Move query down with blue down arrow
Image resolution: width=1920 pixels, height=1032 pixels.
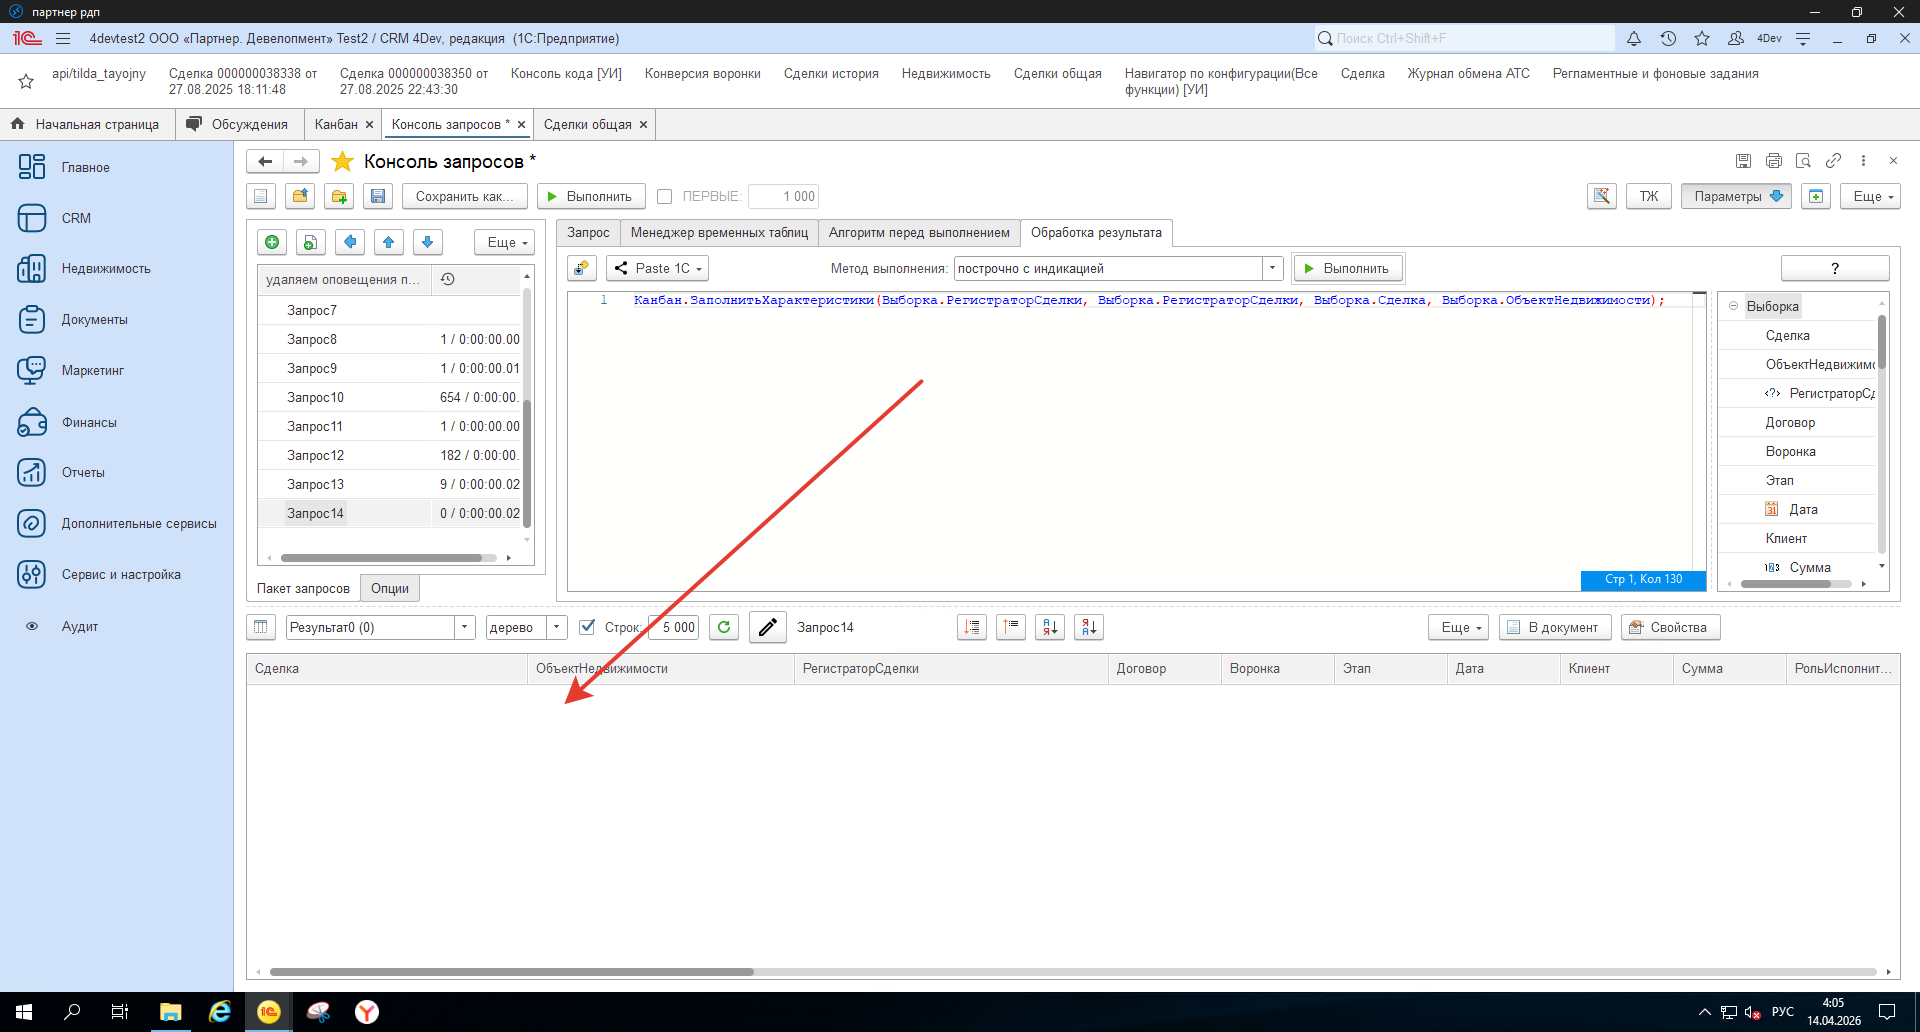(427, 242)
